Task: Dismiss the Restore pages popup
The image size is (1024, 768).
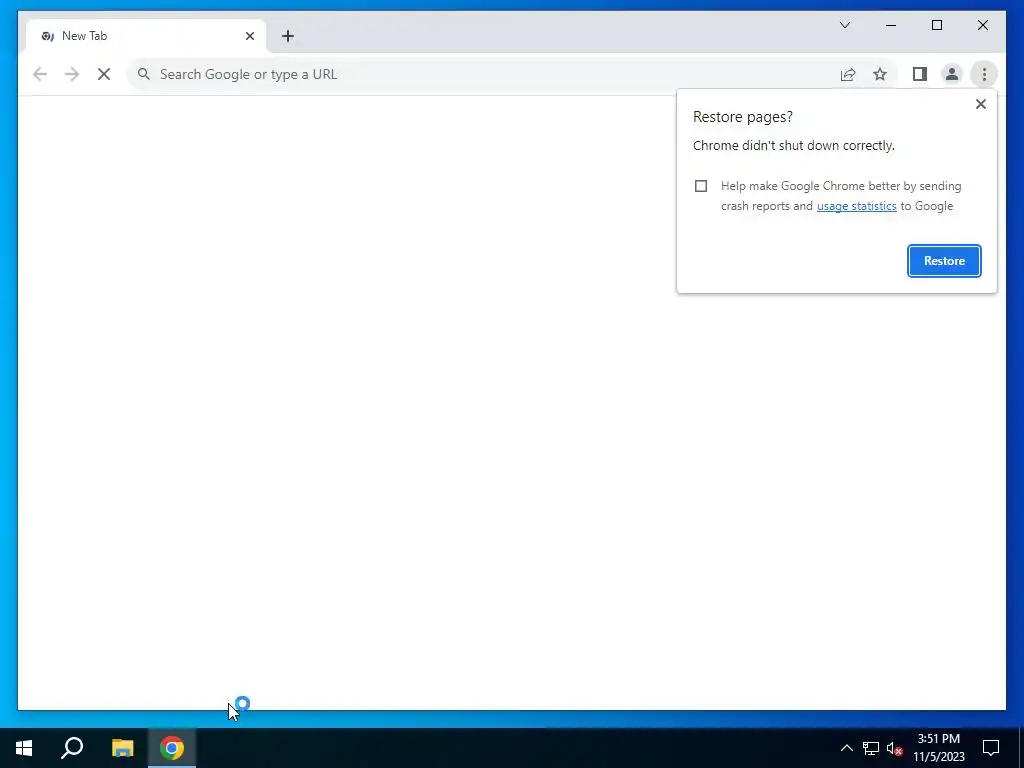Action: coord(980,104)
